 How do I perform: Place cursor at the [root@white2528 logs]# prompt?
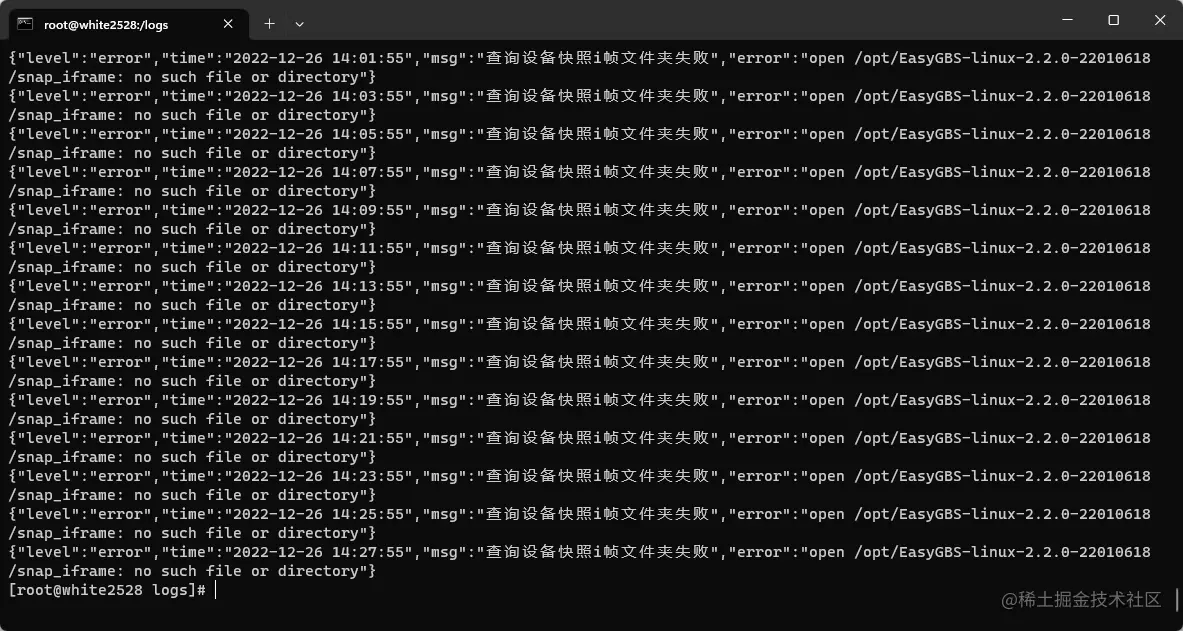(107, 589)
